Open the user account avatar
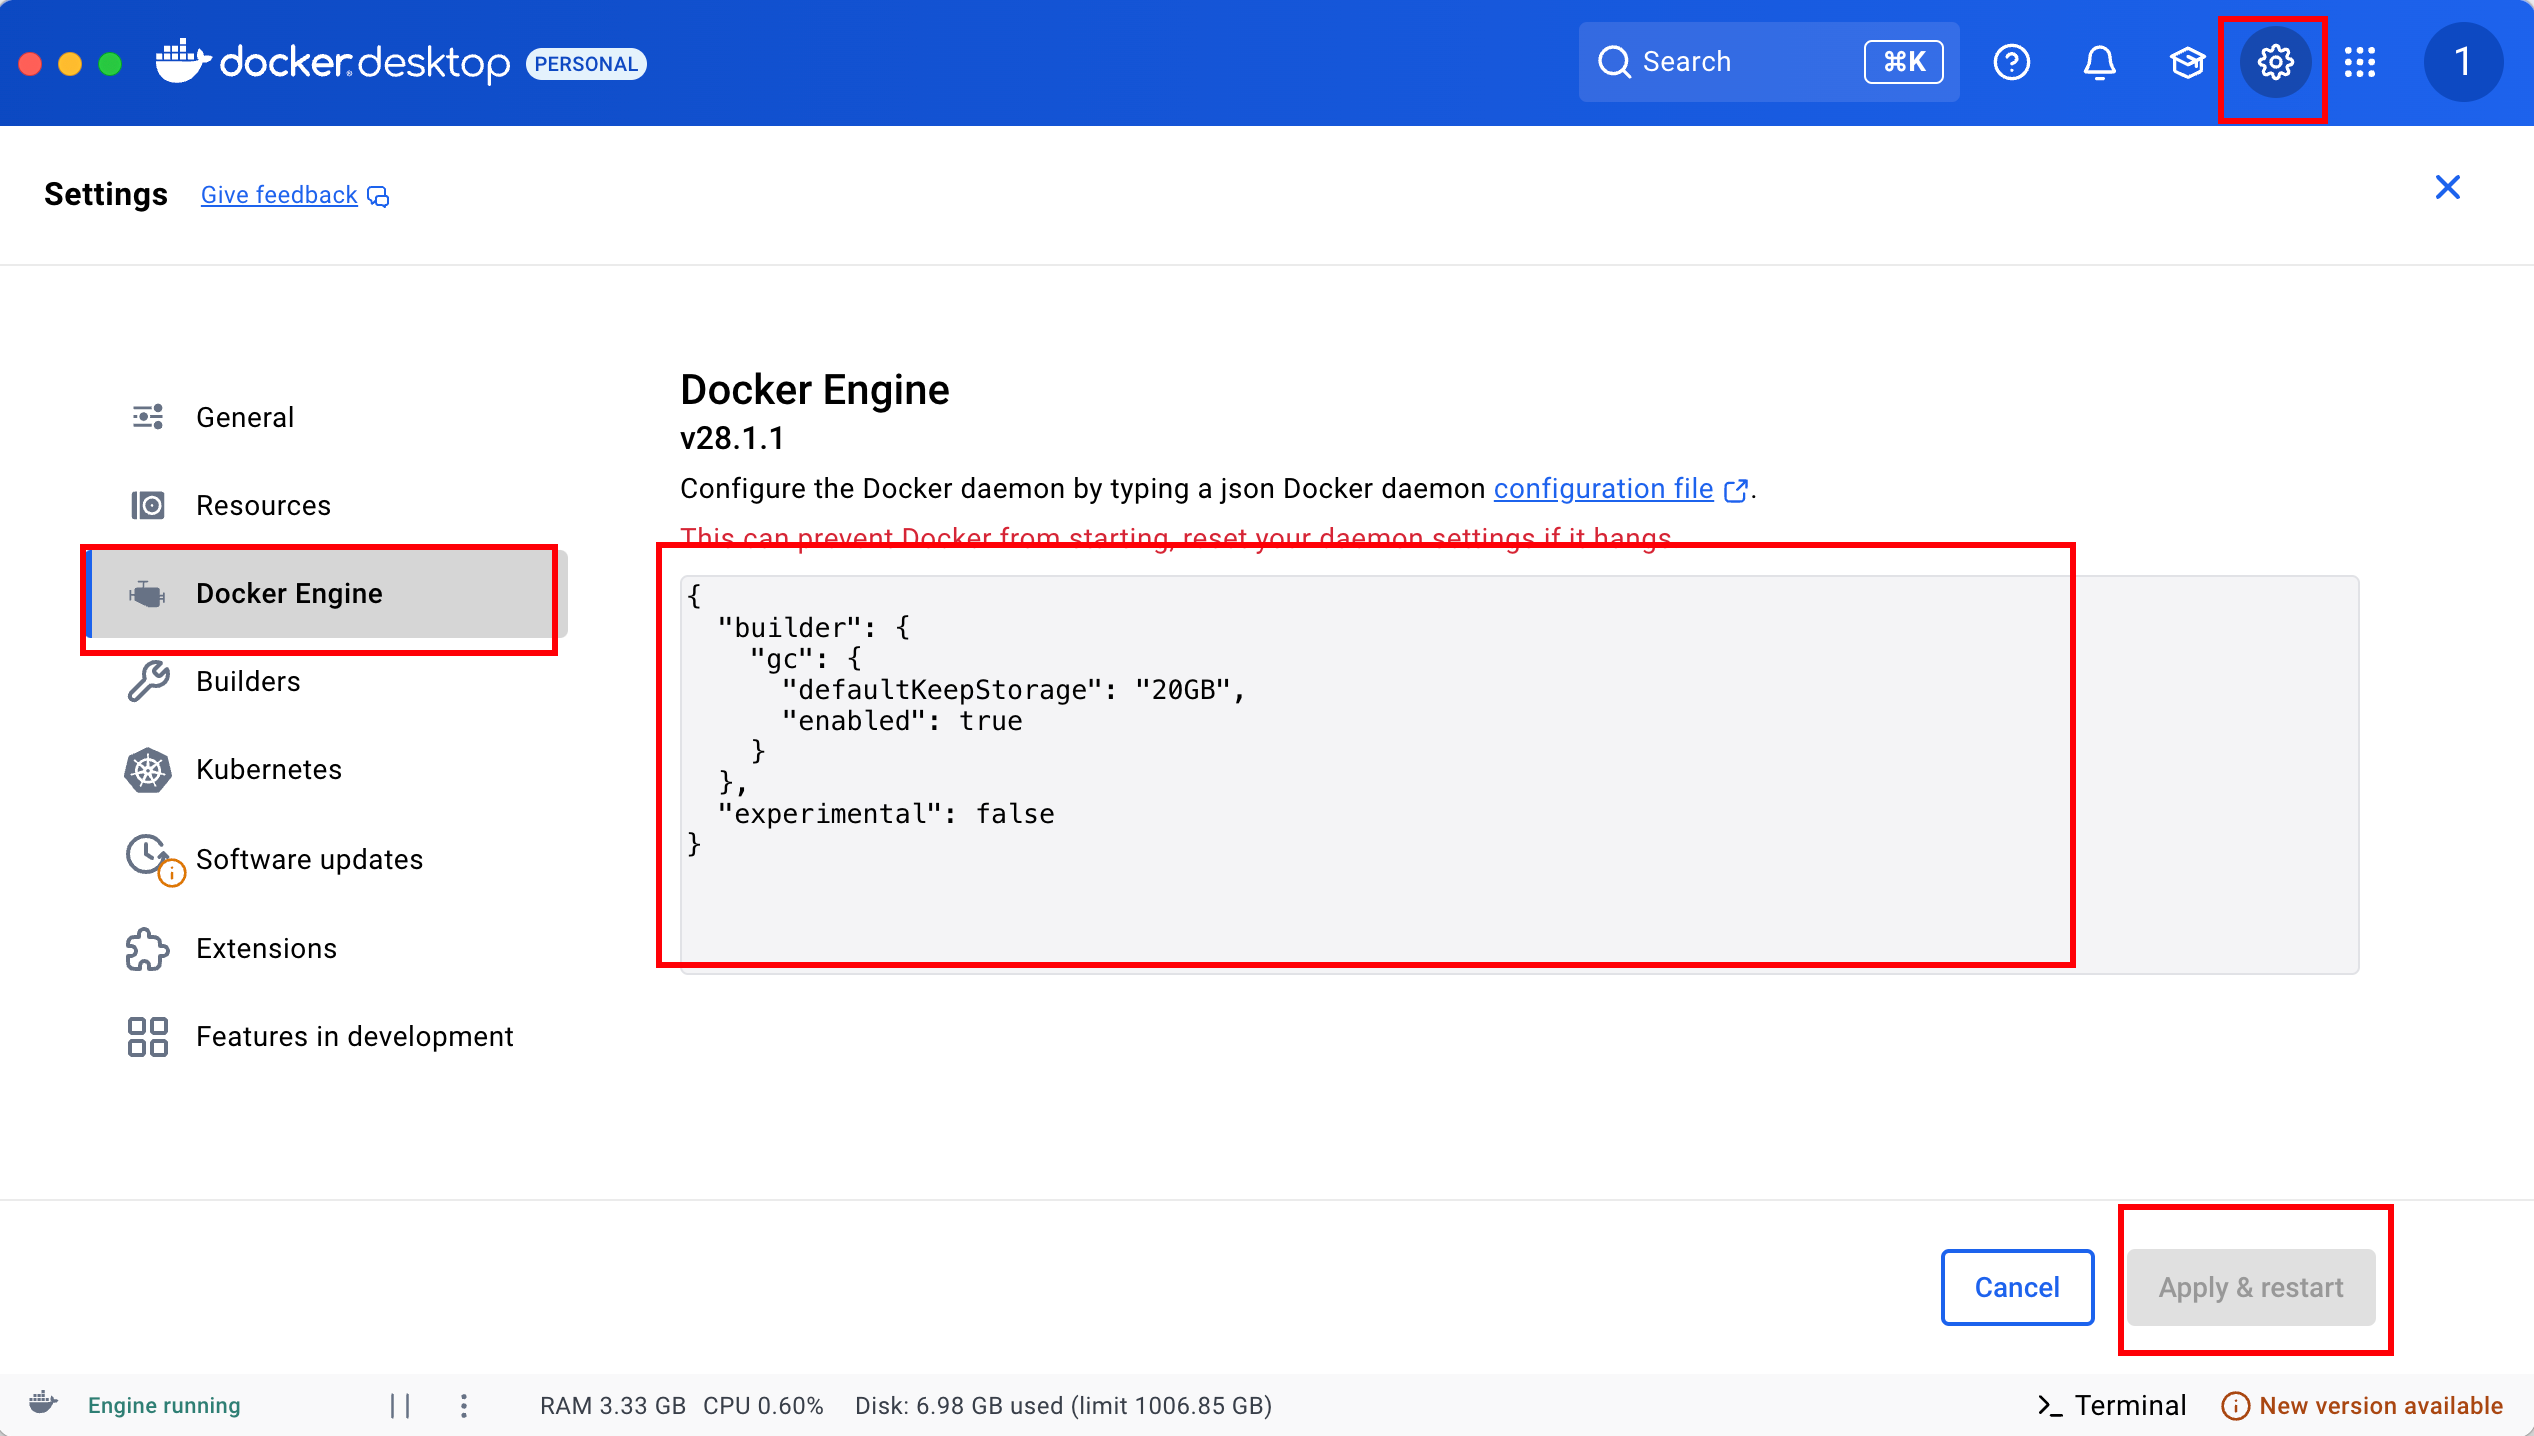This screenshot has height=1436, width=2534. click(x=2463, y=62)
